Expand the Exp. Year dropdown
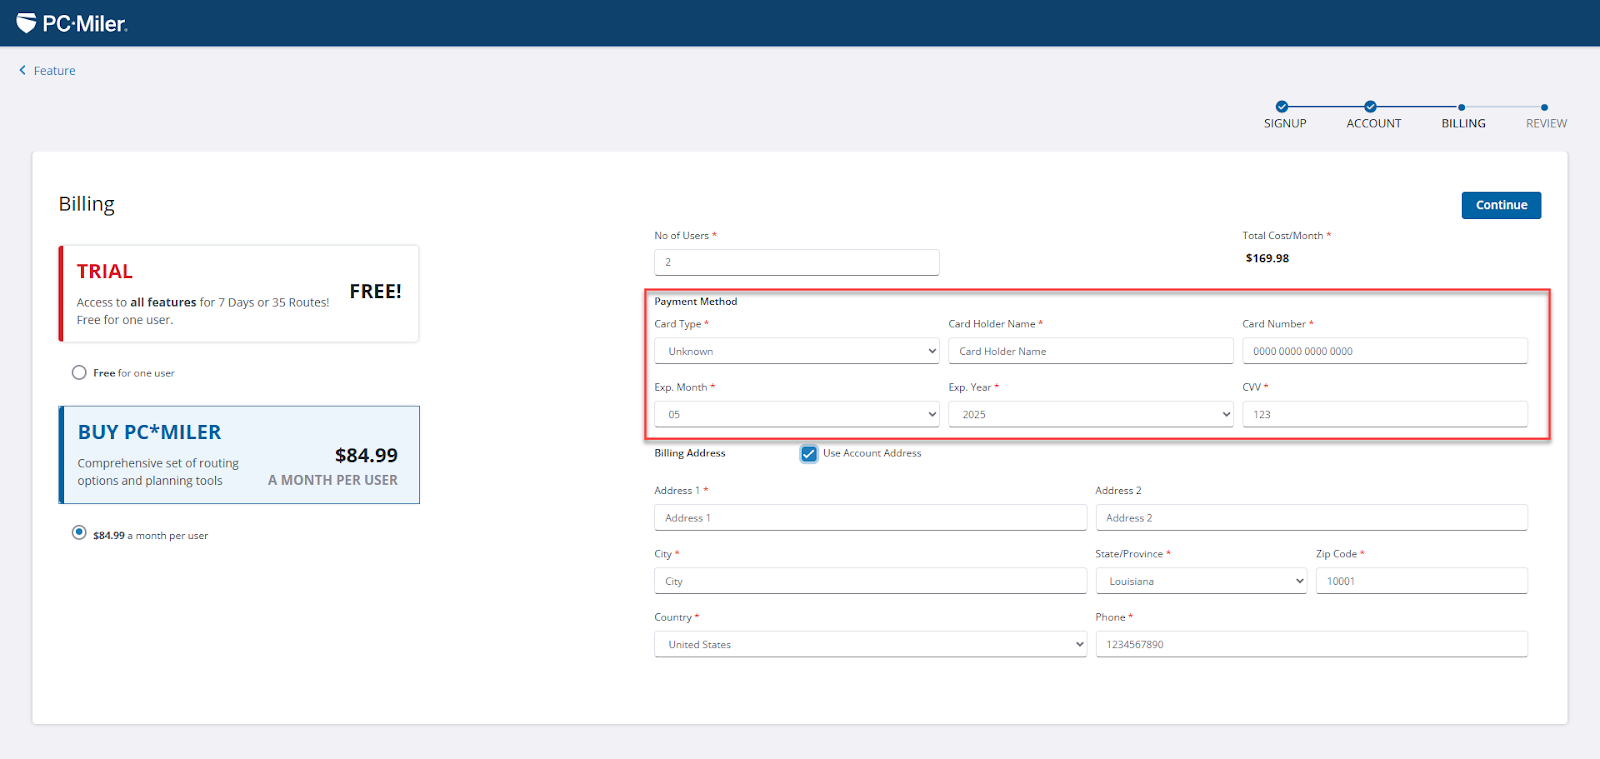1600x759 pixels. 1090,414
